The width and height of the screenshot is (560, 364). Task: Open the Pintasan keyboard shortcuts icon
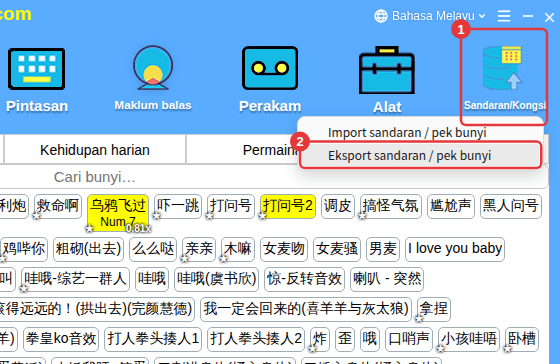click(36, 69)
